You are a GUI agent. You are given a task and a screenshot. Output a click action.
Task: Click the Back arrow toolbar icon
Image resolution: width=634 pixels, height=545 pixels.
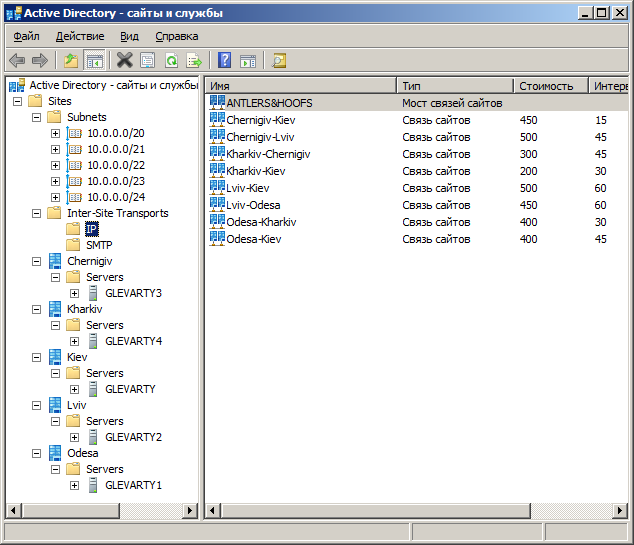(17, 61)
